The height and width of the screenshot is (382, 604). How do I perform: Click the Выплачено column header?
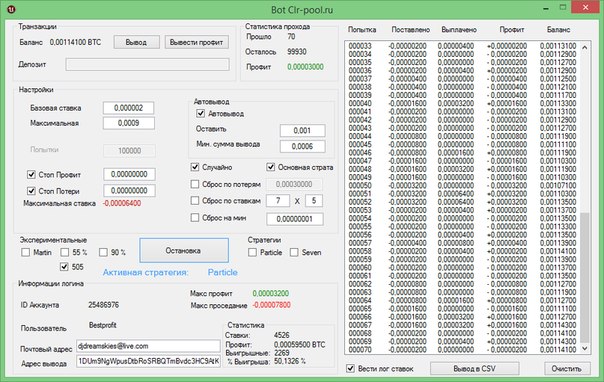point(459,30)
